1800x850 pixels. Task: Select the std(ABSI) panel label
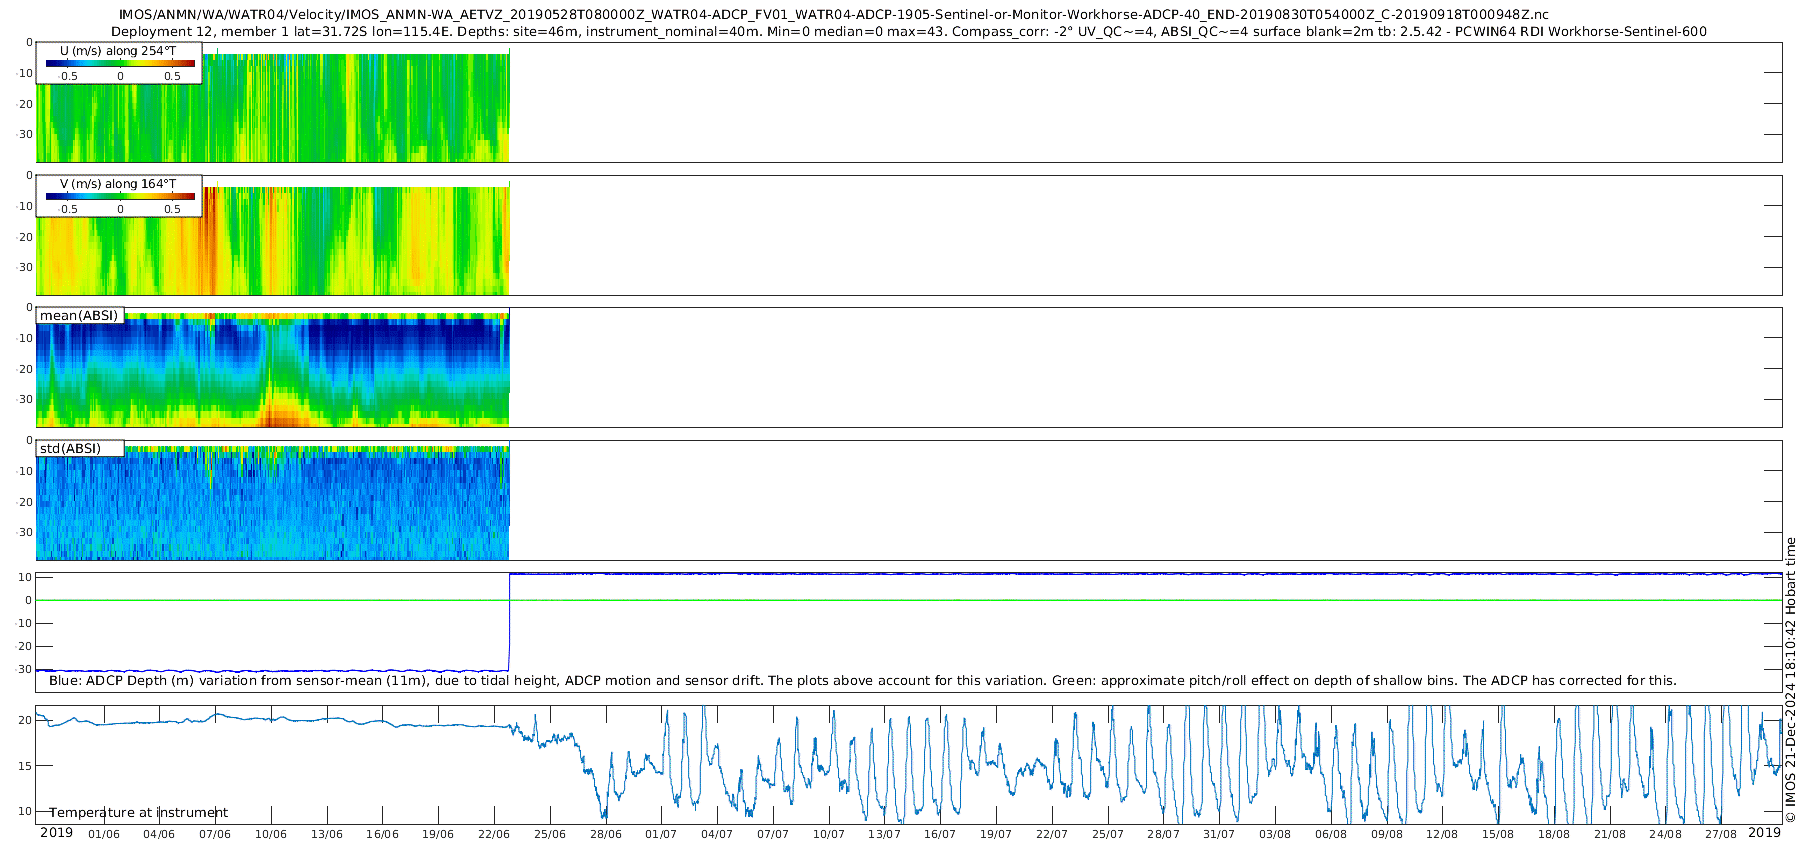point(80,448)
